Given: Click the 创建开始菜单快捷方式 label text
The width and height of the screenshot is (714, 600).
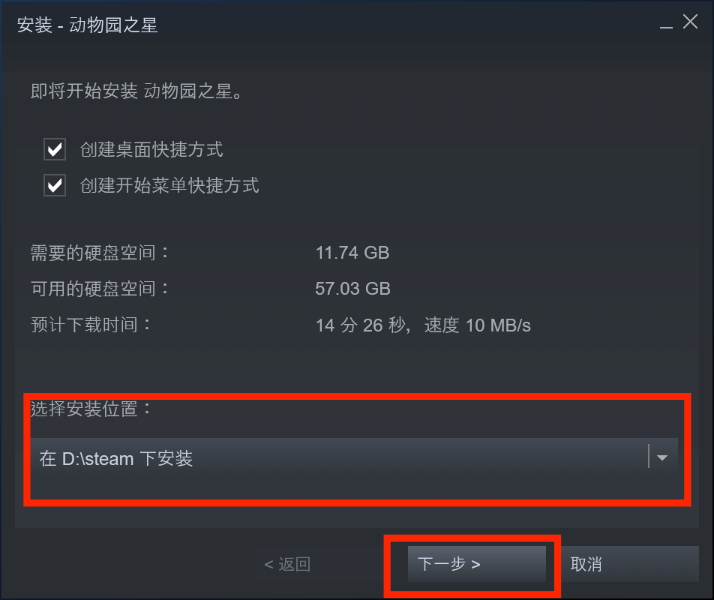Looking at the screenshot, I should 169,185.
